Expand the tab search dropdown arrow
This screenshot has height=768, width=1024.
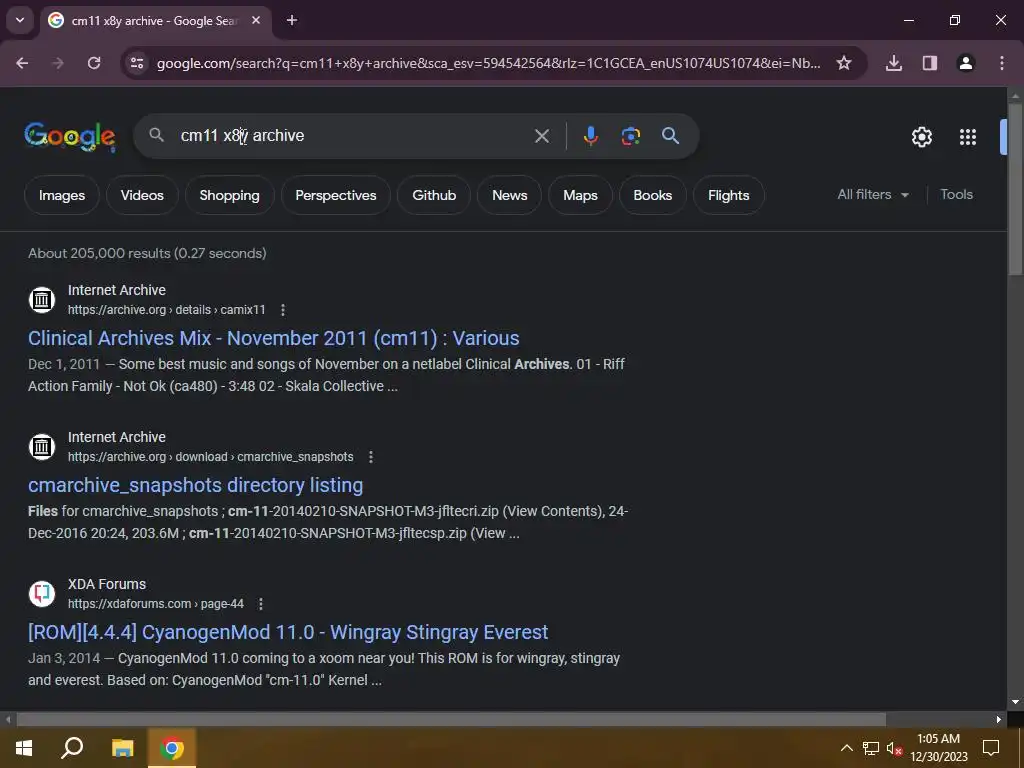pyautogui.click(x=20, y=20)
